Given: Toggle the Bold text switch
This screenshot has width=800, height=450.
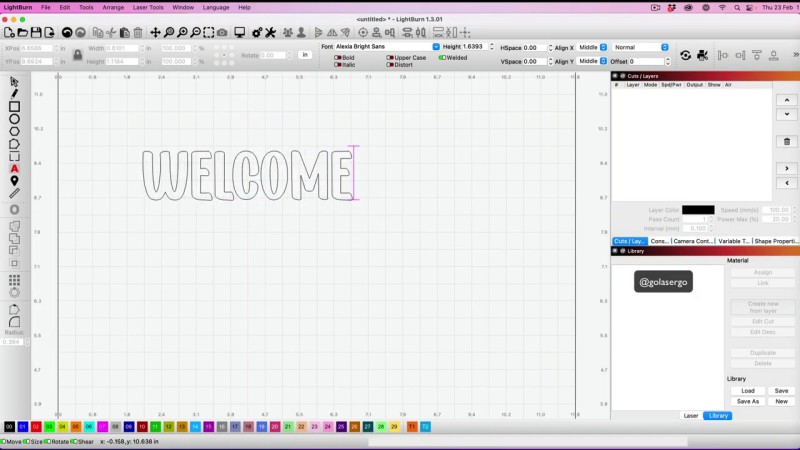Looking at the screenshot, I should [x=337, y=57].
